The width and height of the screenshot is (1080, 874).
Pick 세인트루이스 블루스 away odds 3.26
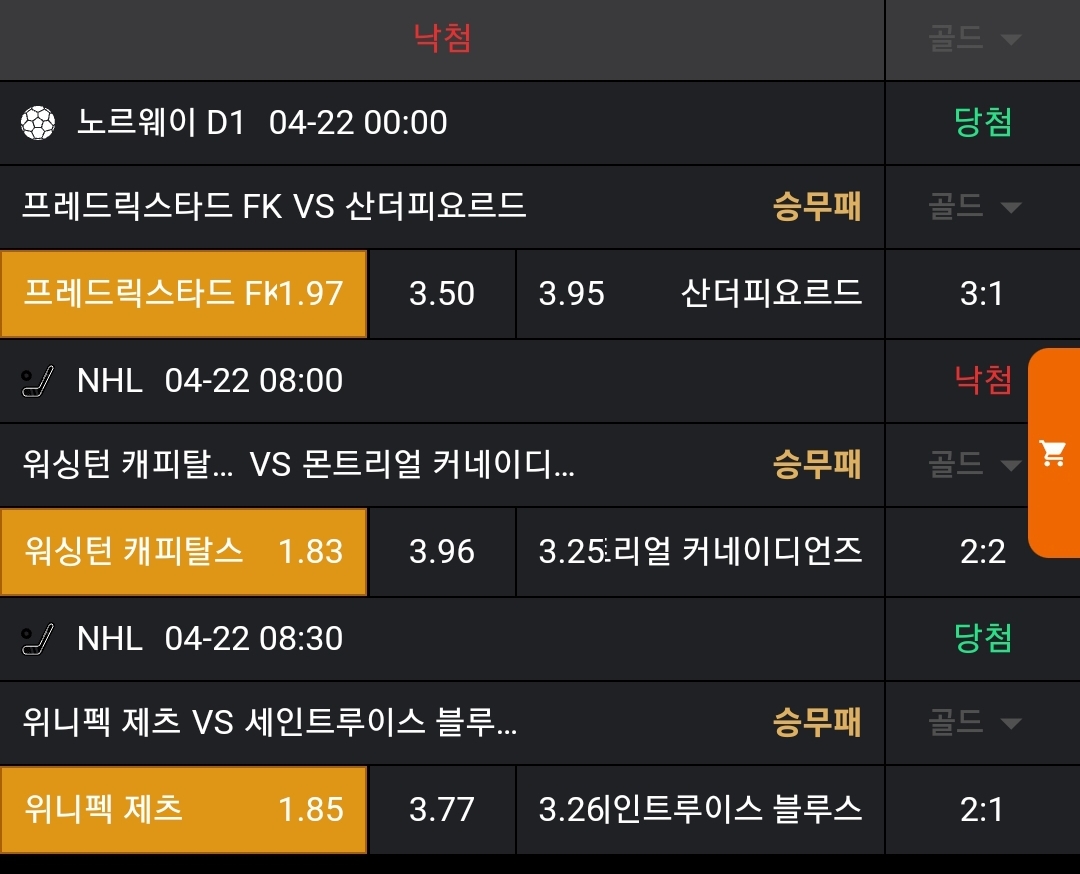tap(700, 809)
